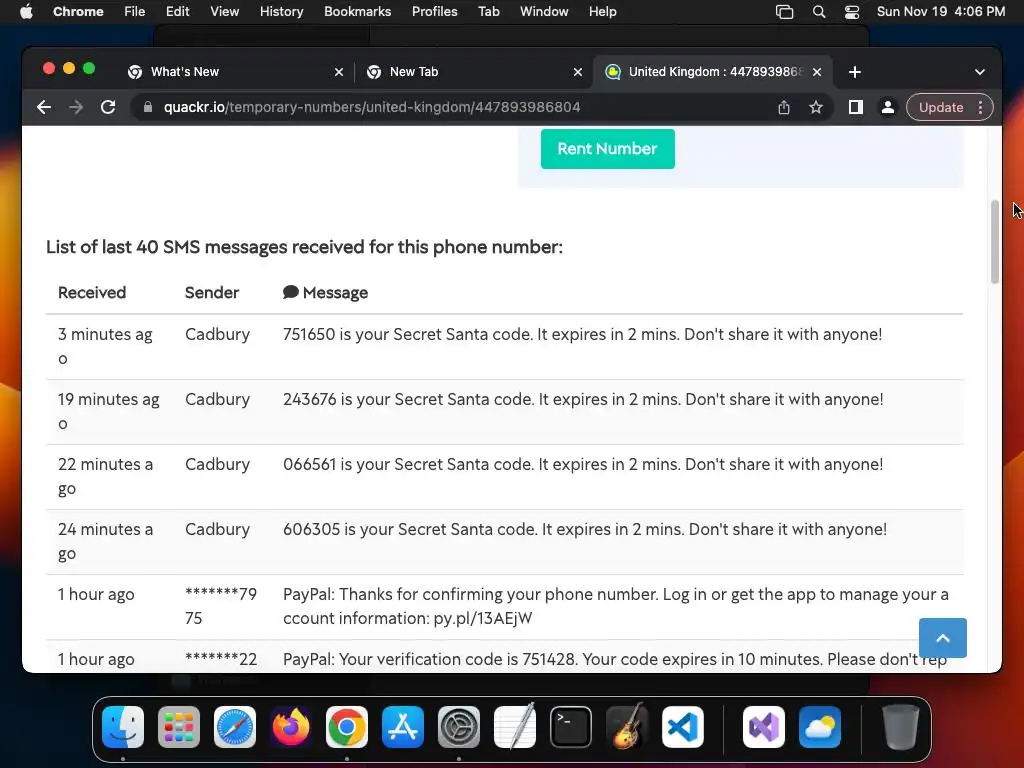Click the PayPal py.pl/13AEjW message

616,606
